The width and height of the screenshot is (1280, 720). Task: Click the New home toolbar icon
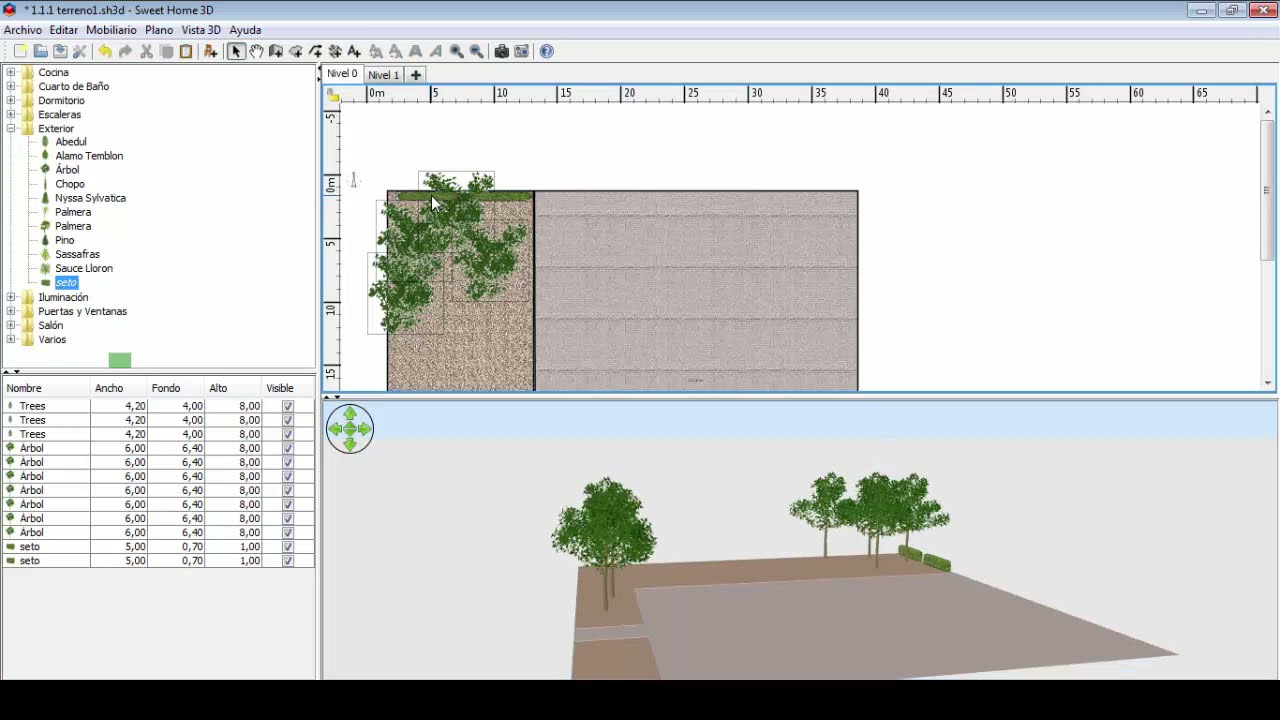[20, 51]
